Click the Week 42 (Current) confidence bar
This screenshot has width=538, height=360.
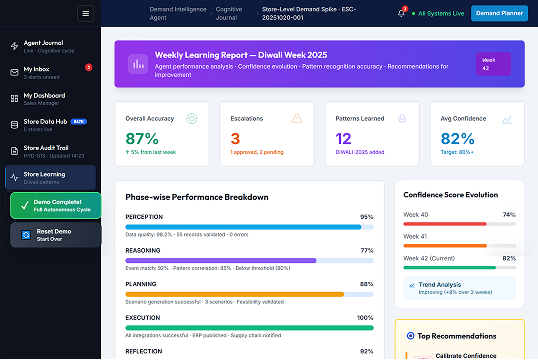(x=459, y=267)
